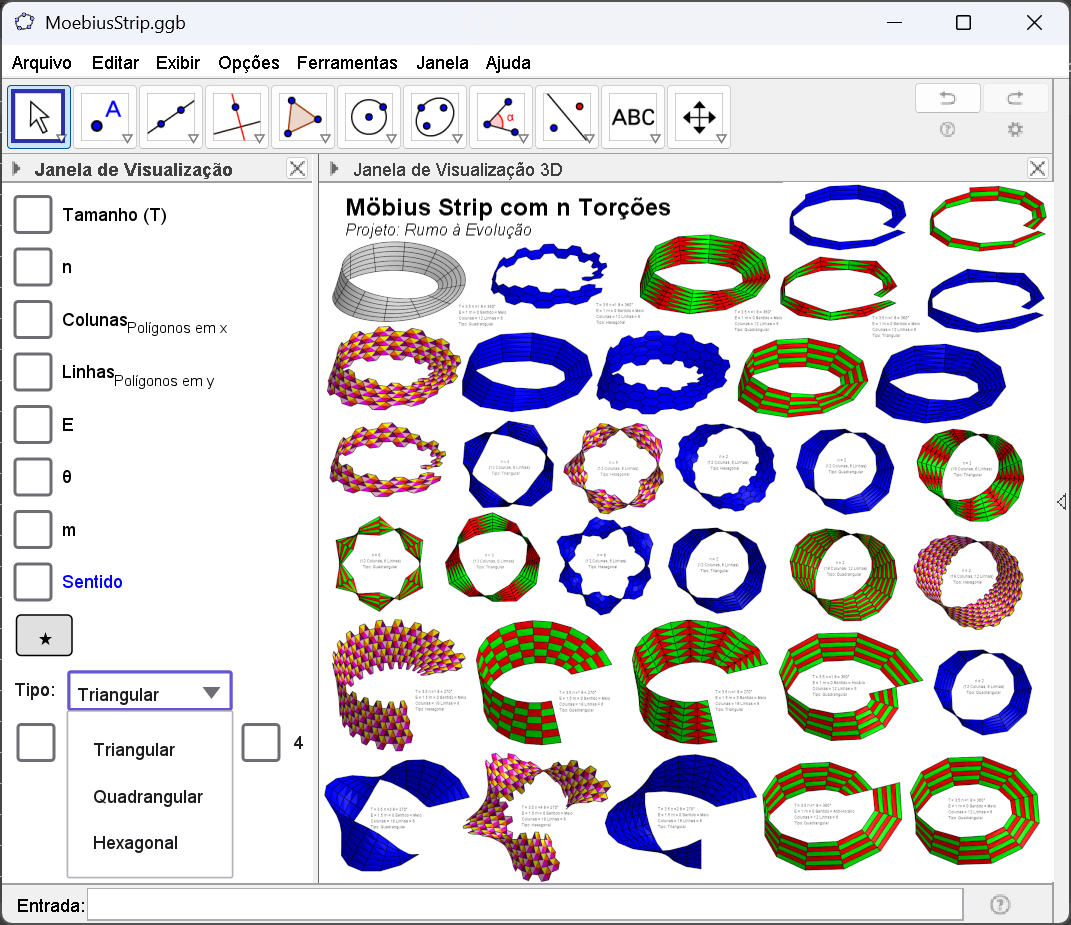The height and width of the screenshot is (925, 1071).
Task: Click the undo arrow button
Action: 946,98
